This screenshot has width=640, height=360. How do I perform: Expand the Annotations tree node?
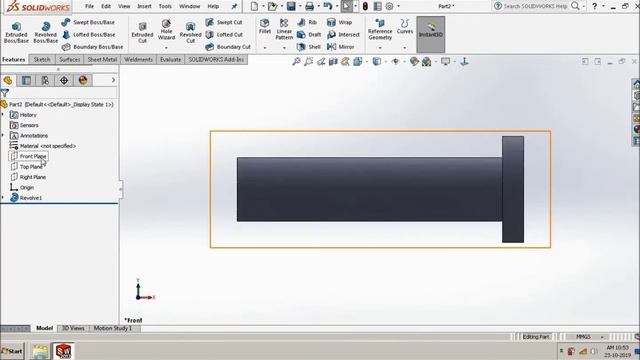click(x=3, y=136)
